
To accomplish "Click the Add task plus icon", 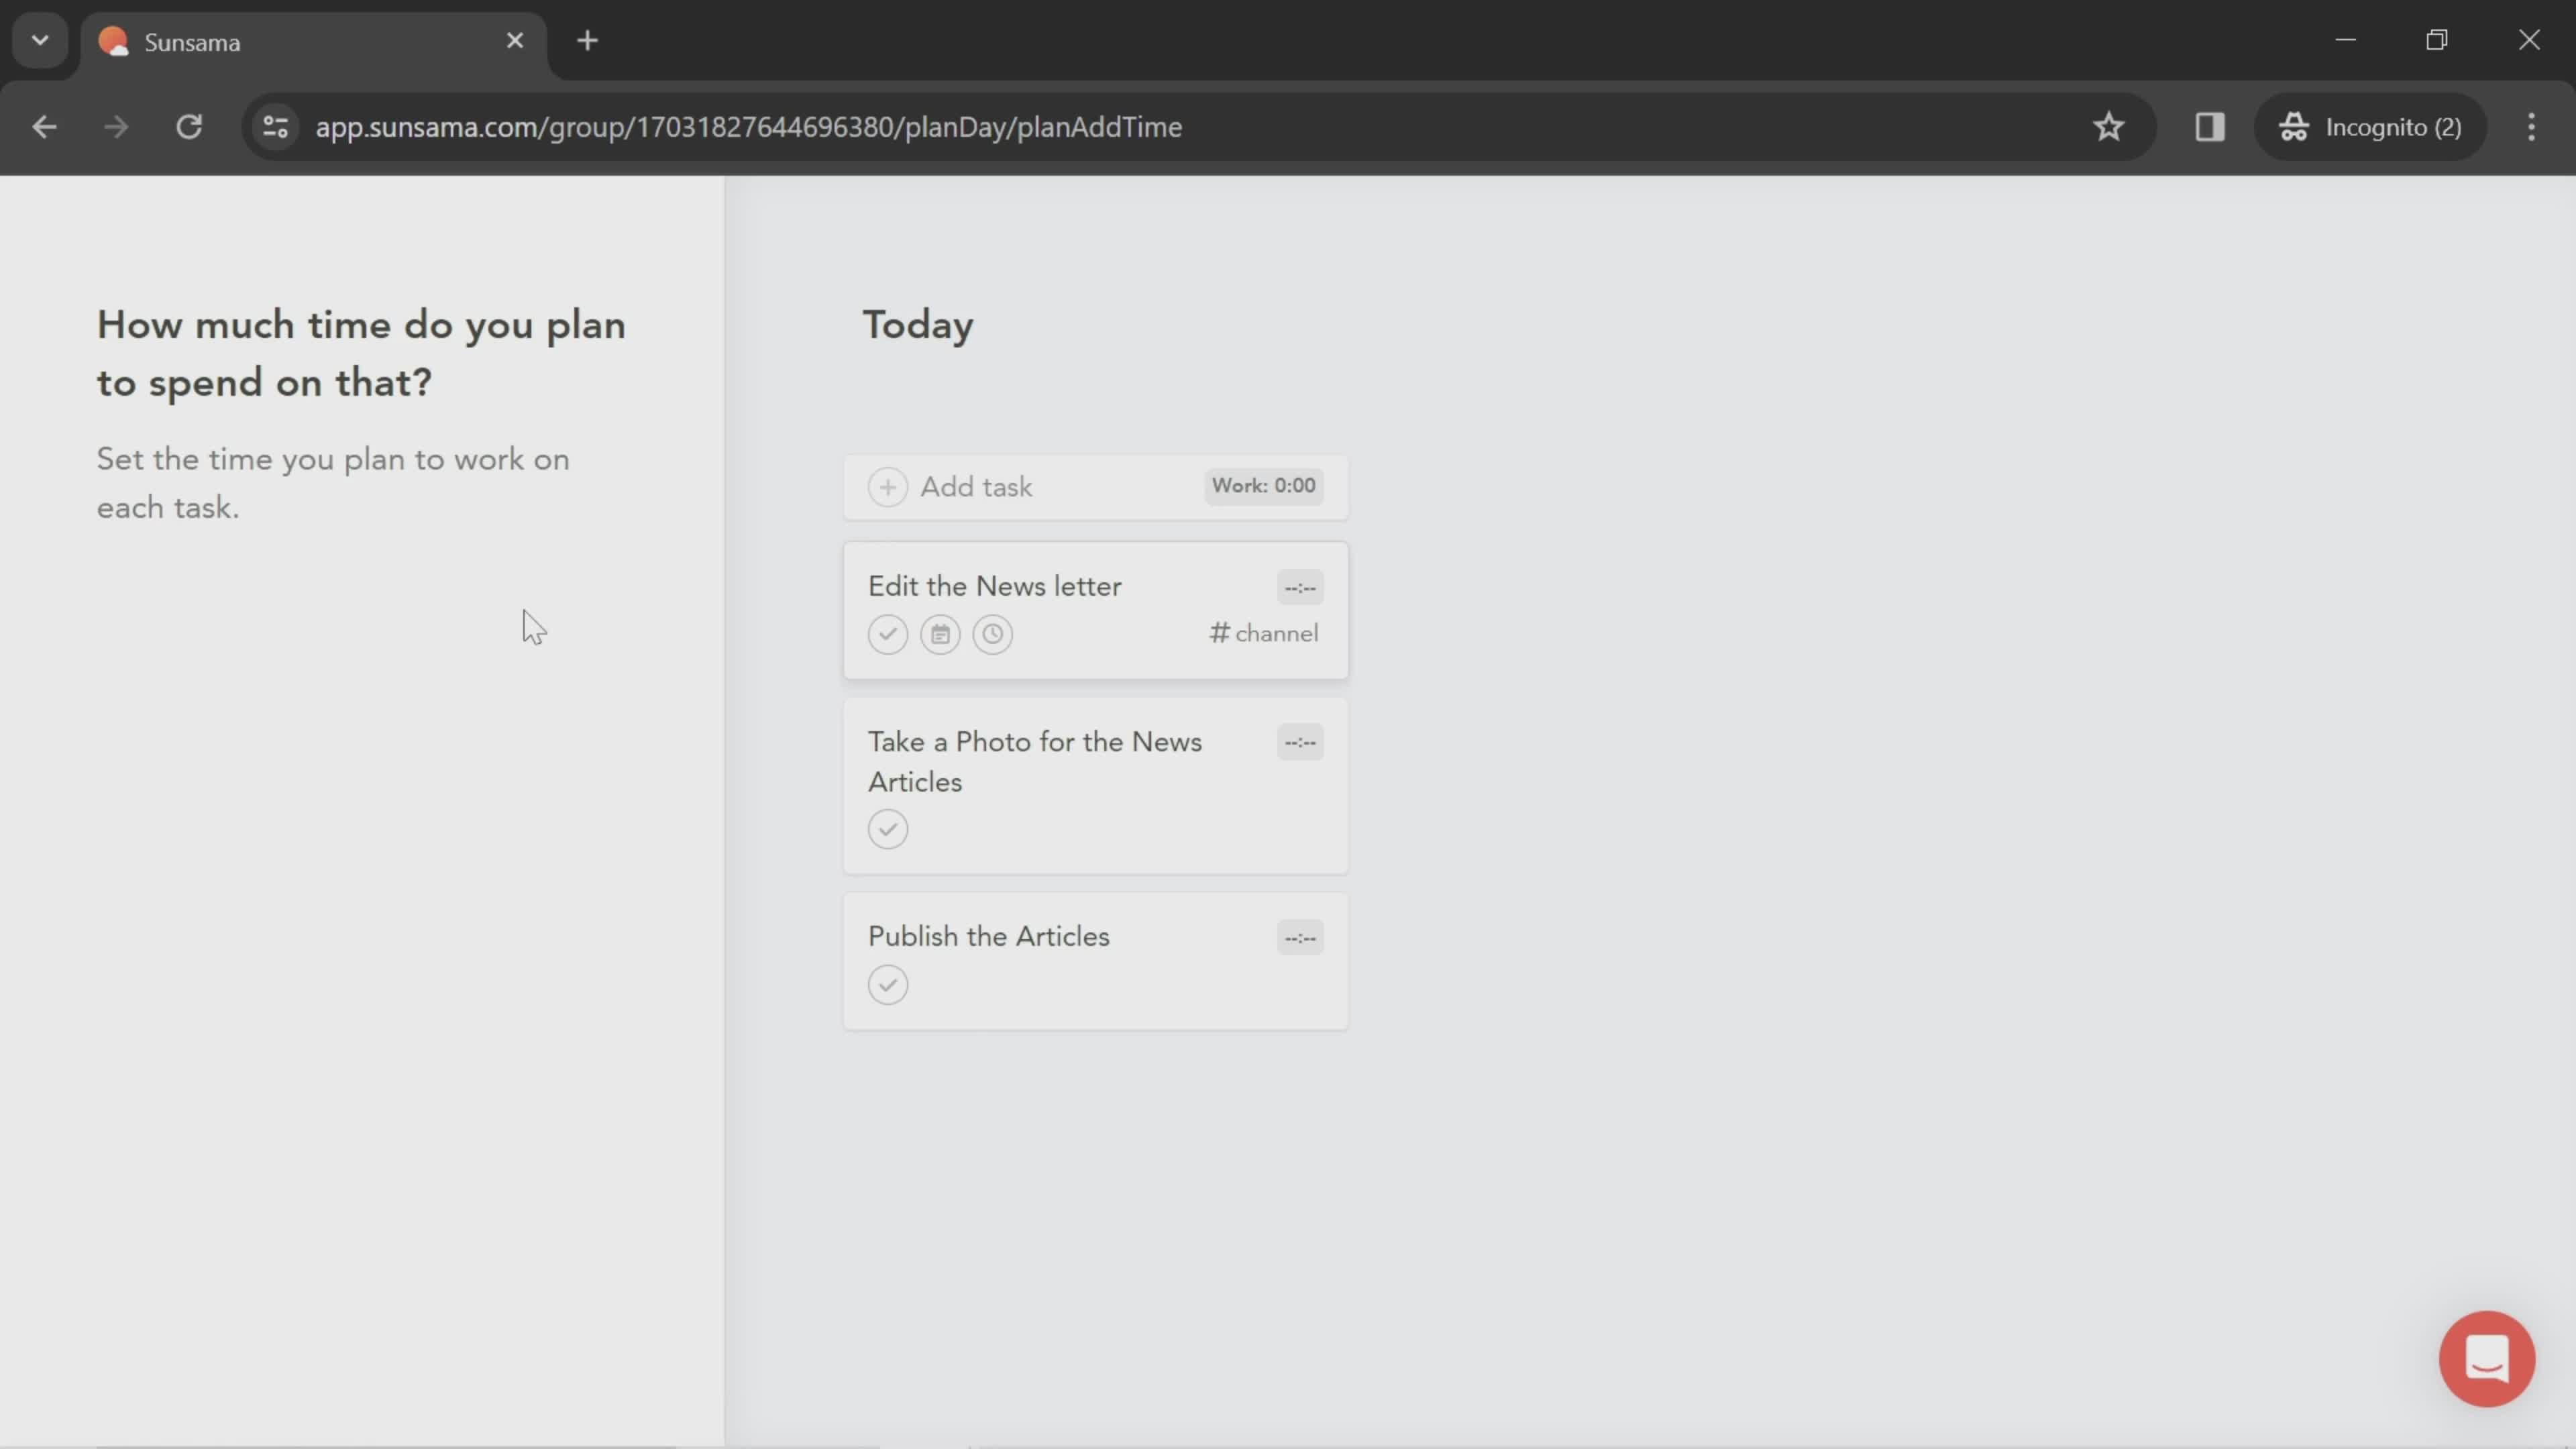I will [x=887, y=487].
